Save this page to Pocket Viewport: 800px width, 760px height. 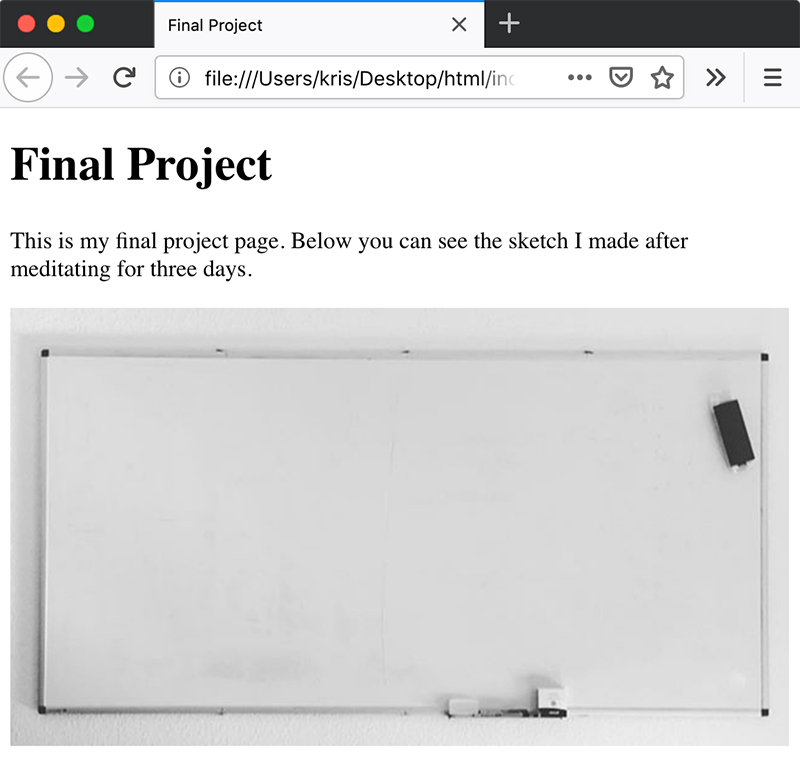(620, 77)
